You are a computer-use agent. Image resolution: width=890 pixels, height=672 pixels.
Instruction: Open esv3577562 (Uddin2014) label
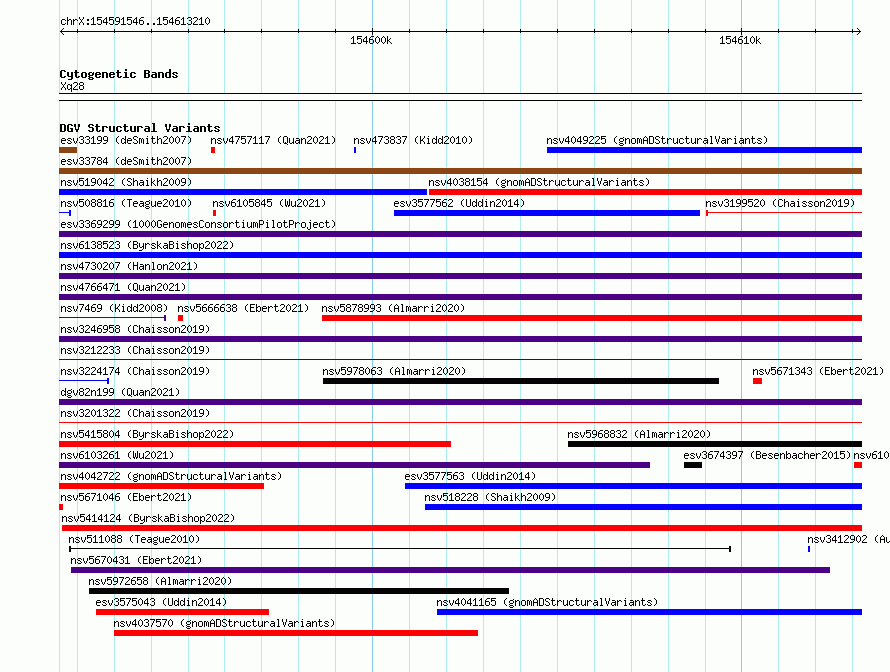459,203
